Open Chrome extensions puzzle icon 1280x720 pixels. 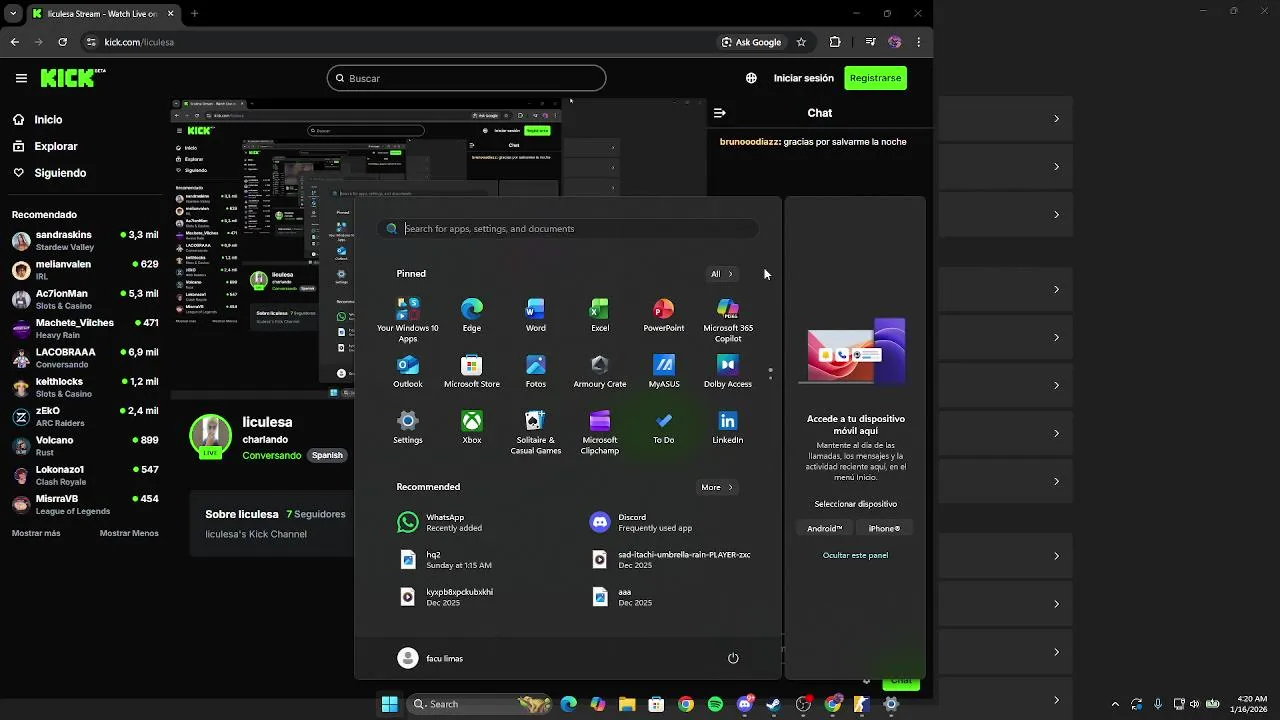click(835, 42)
